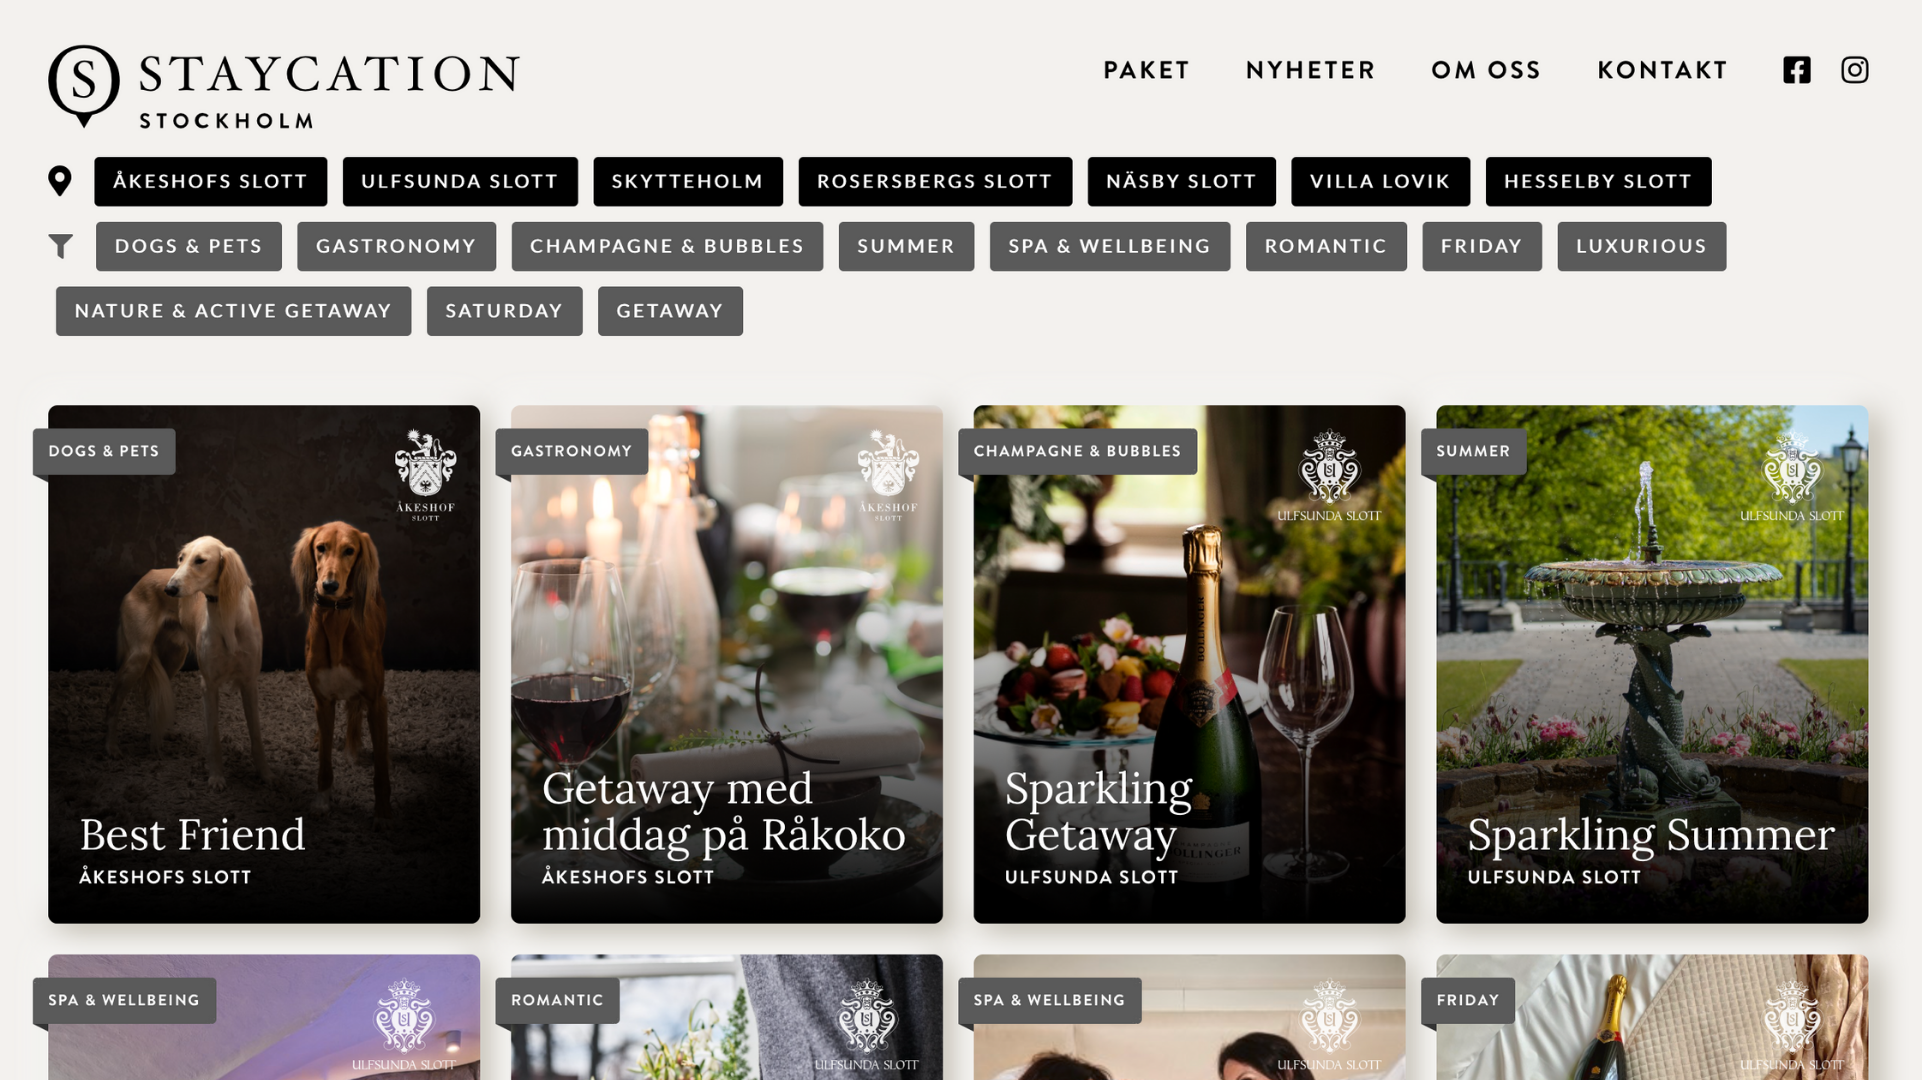Toggle the Dogs & Pets filter
Image resolution: width=1922 pixels, height=1080 pixels.
(189, 246)
